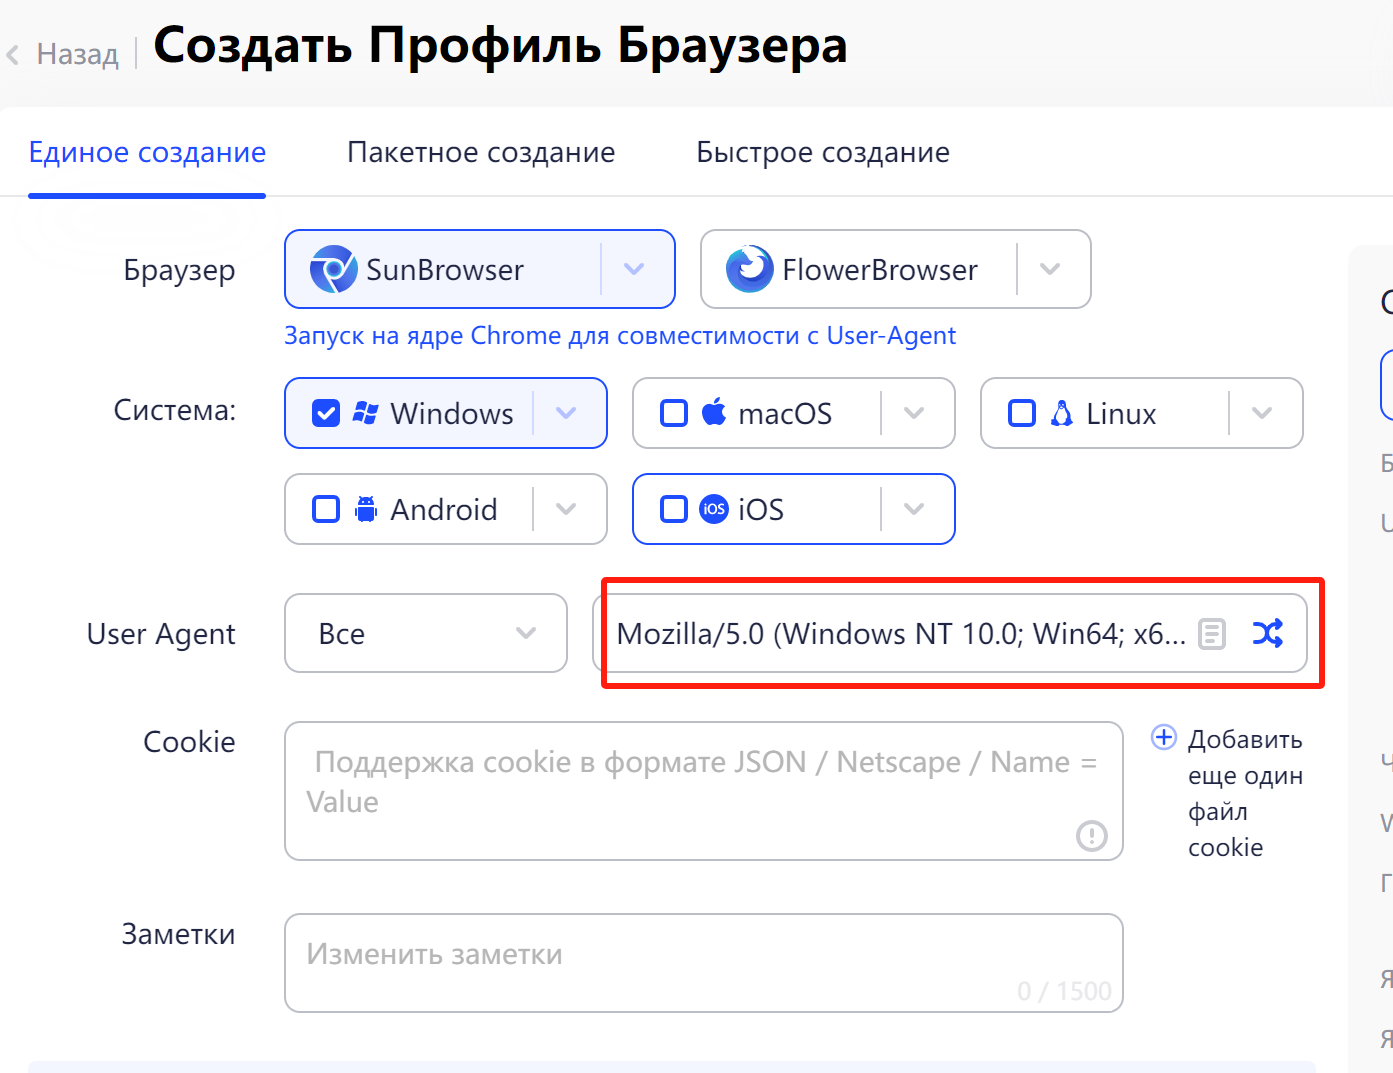
Task: Click the 'Система:' label
Action: tap(175, 410)
